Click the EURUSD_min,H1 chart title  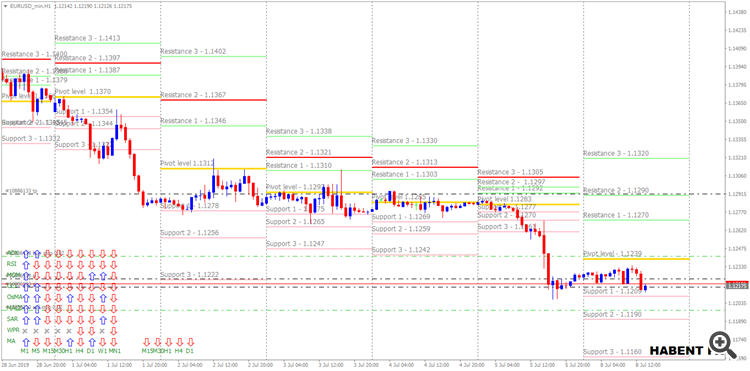31,7
